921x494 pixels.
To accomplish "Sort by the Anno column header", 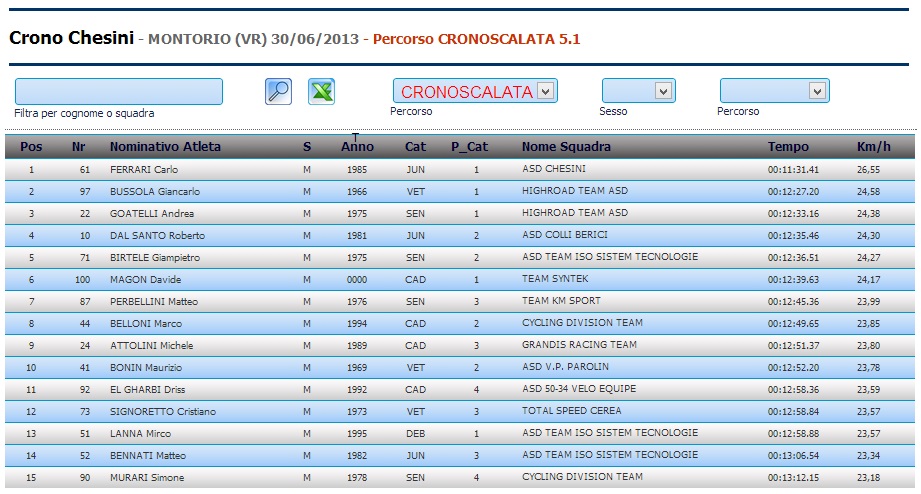I will coord(357,147).
